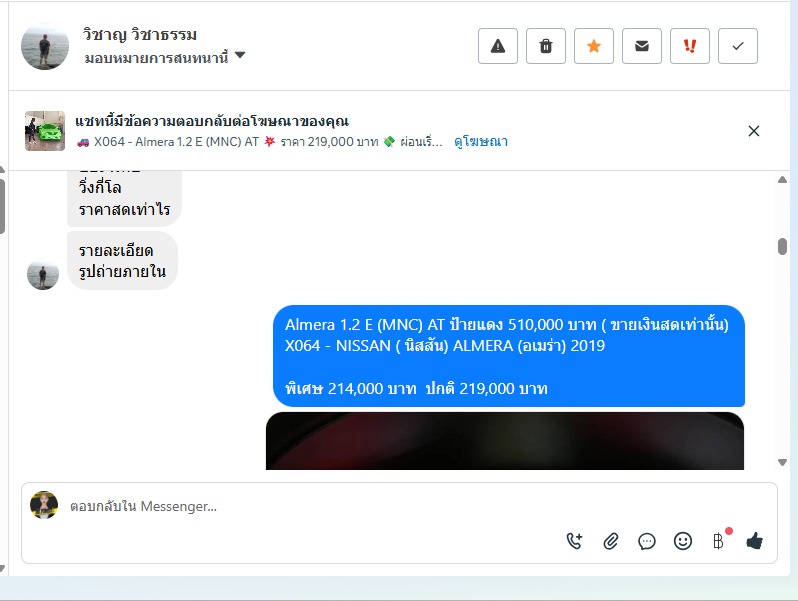Delete conversation with the trash icon
The image size is (798, 601).
pos(546,46)
